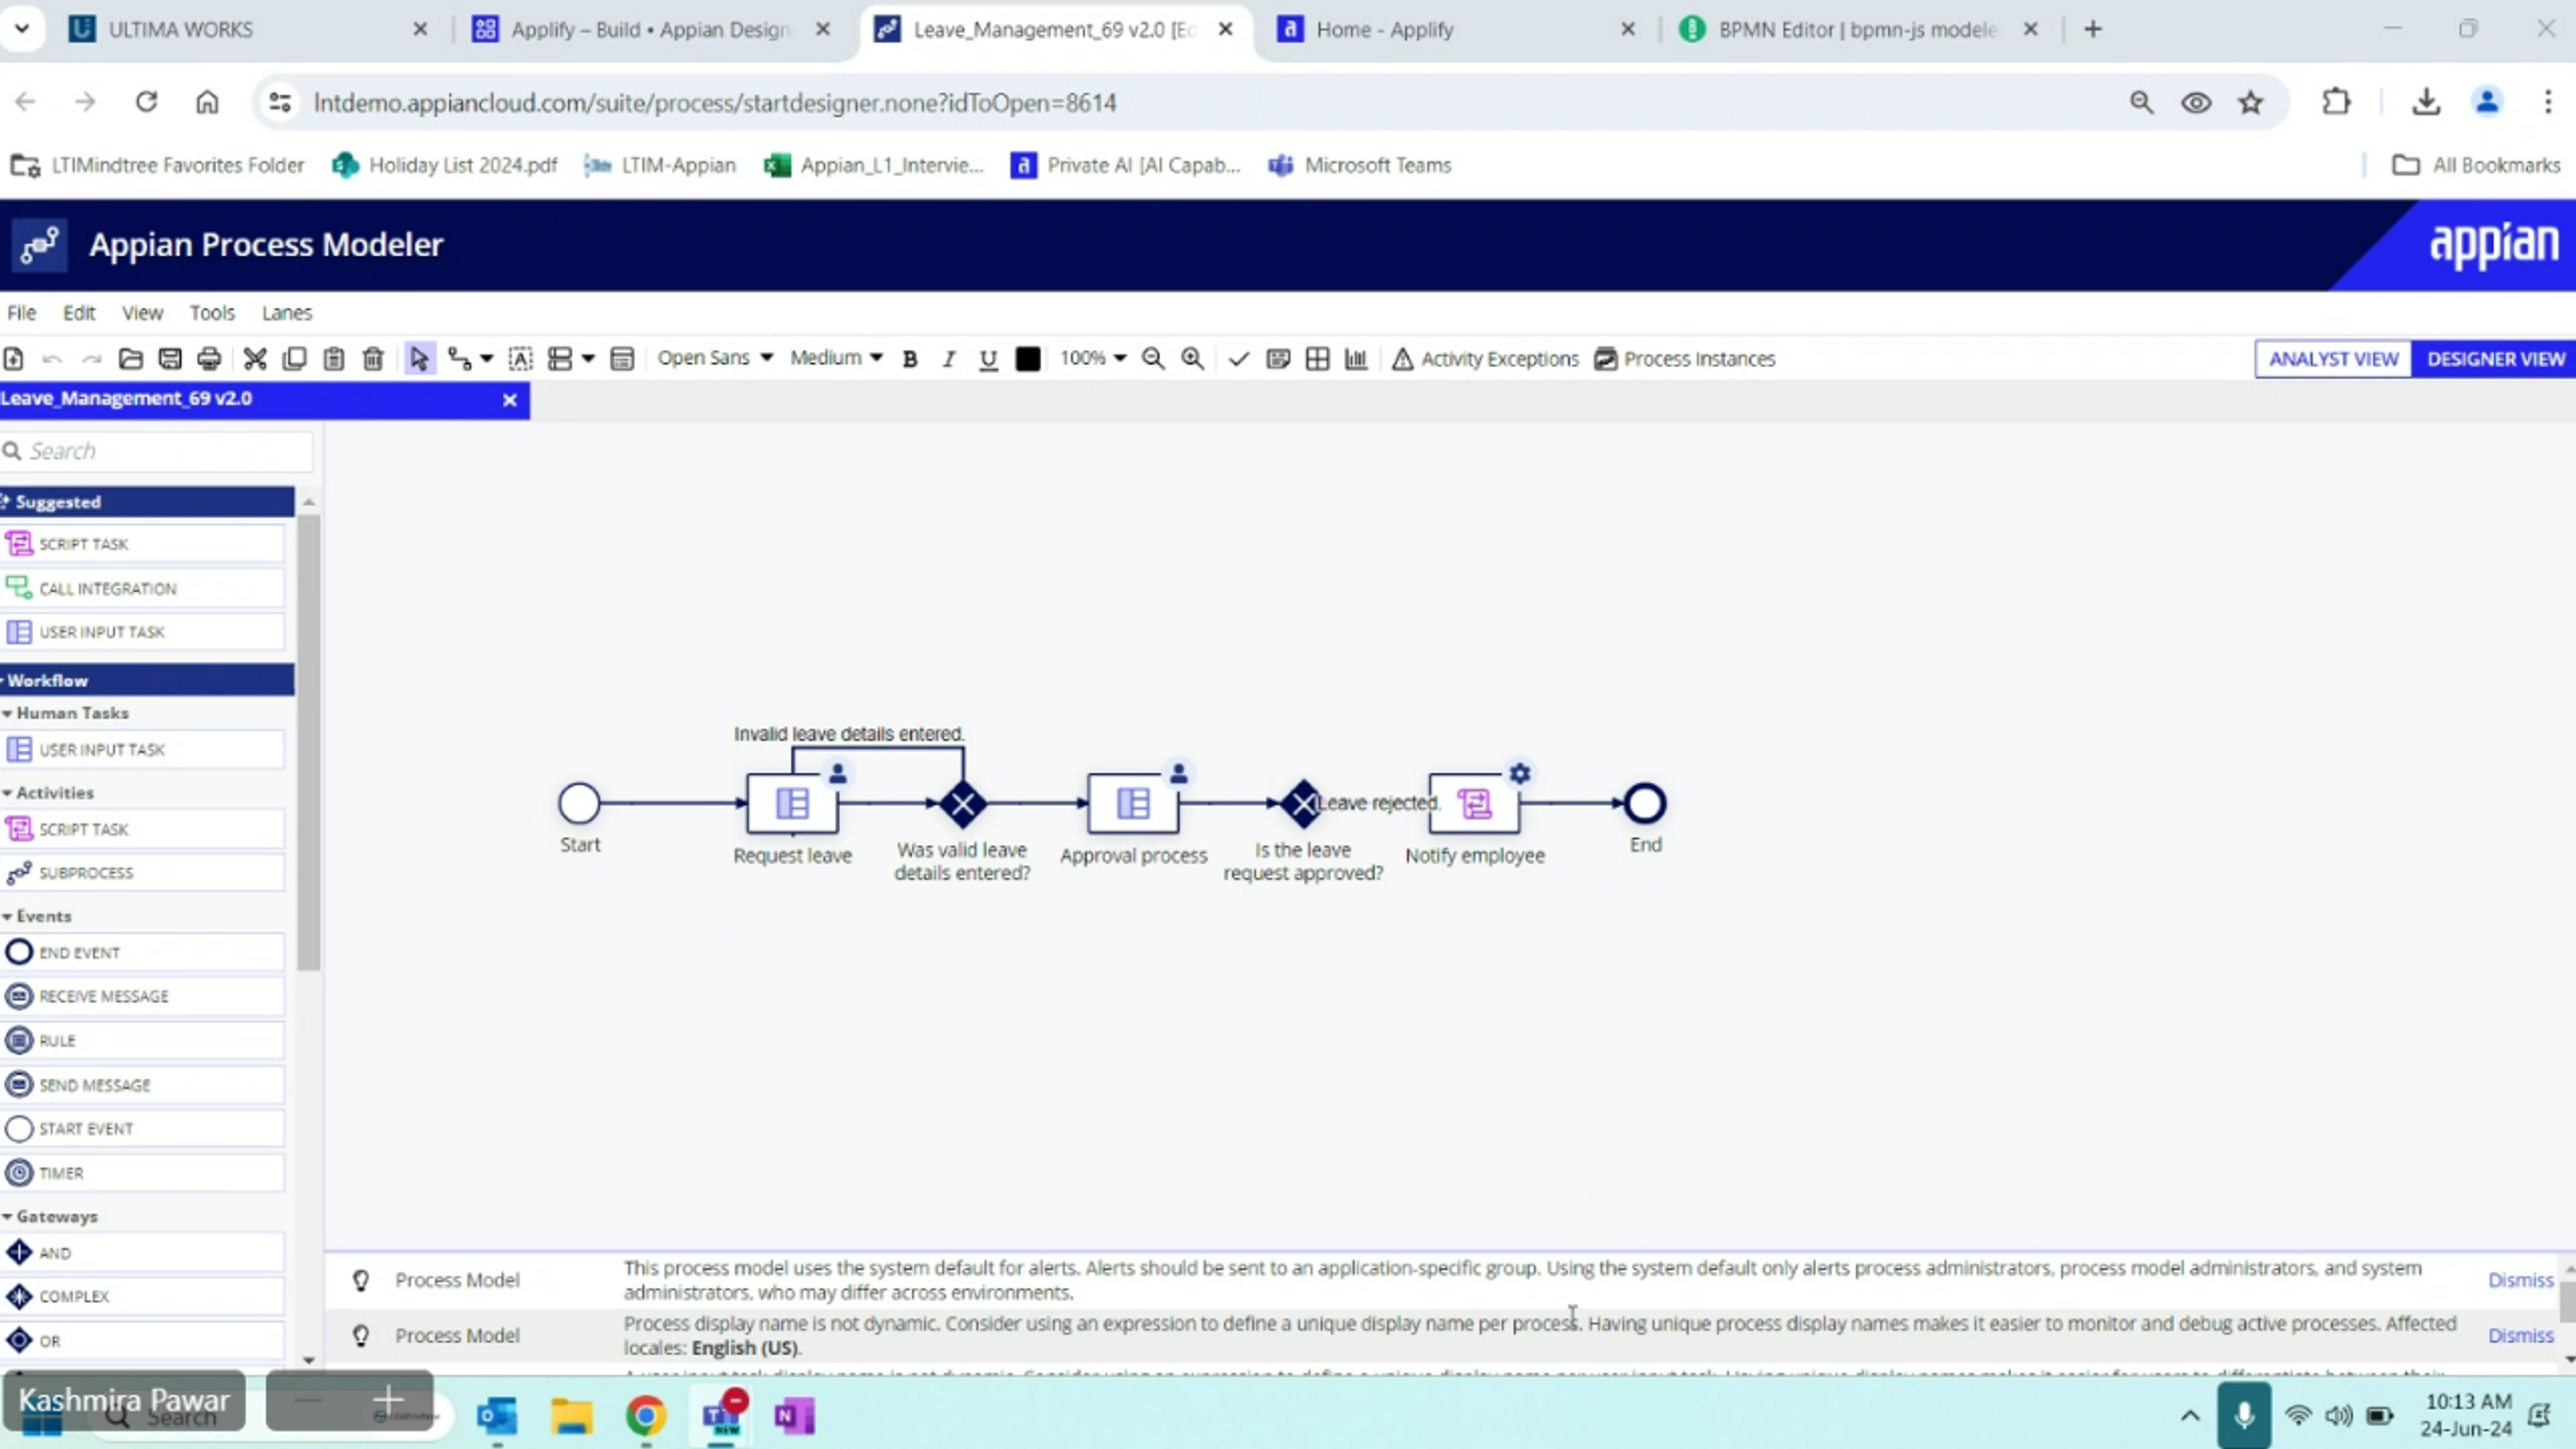Switch to Designer View
This screenshot has height=1449, width=2576.
(x=2495, y=359)
